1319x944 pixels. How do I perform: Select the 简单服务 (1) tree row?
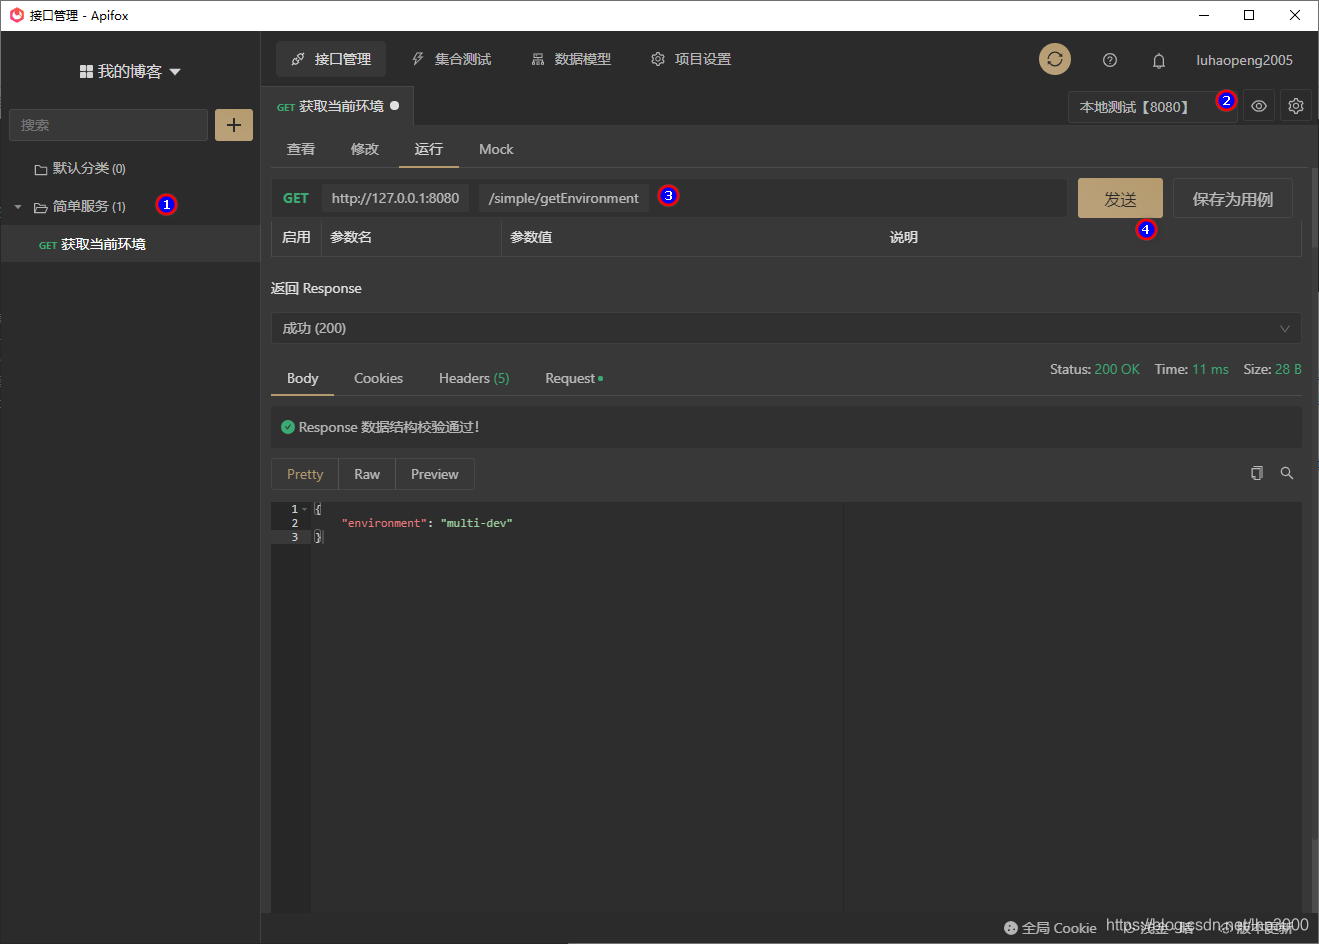130,206
